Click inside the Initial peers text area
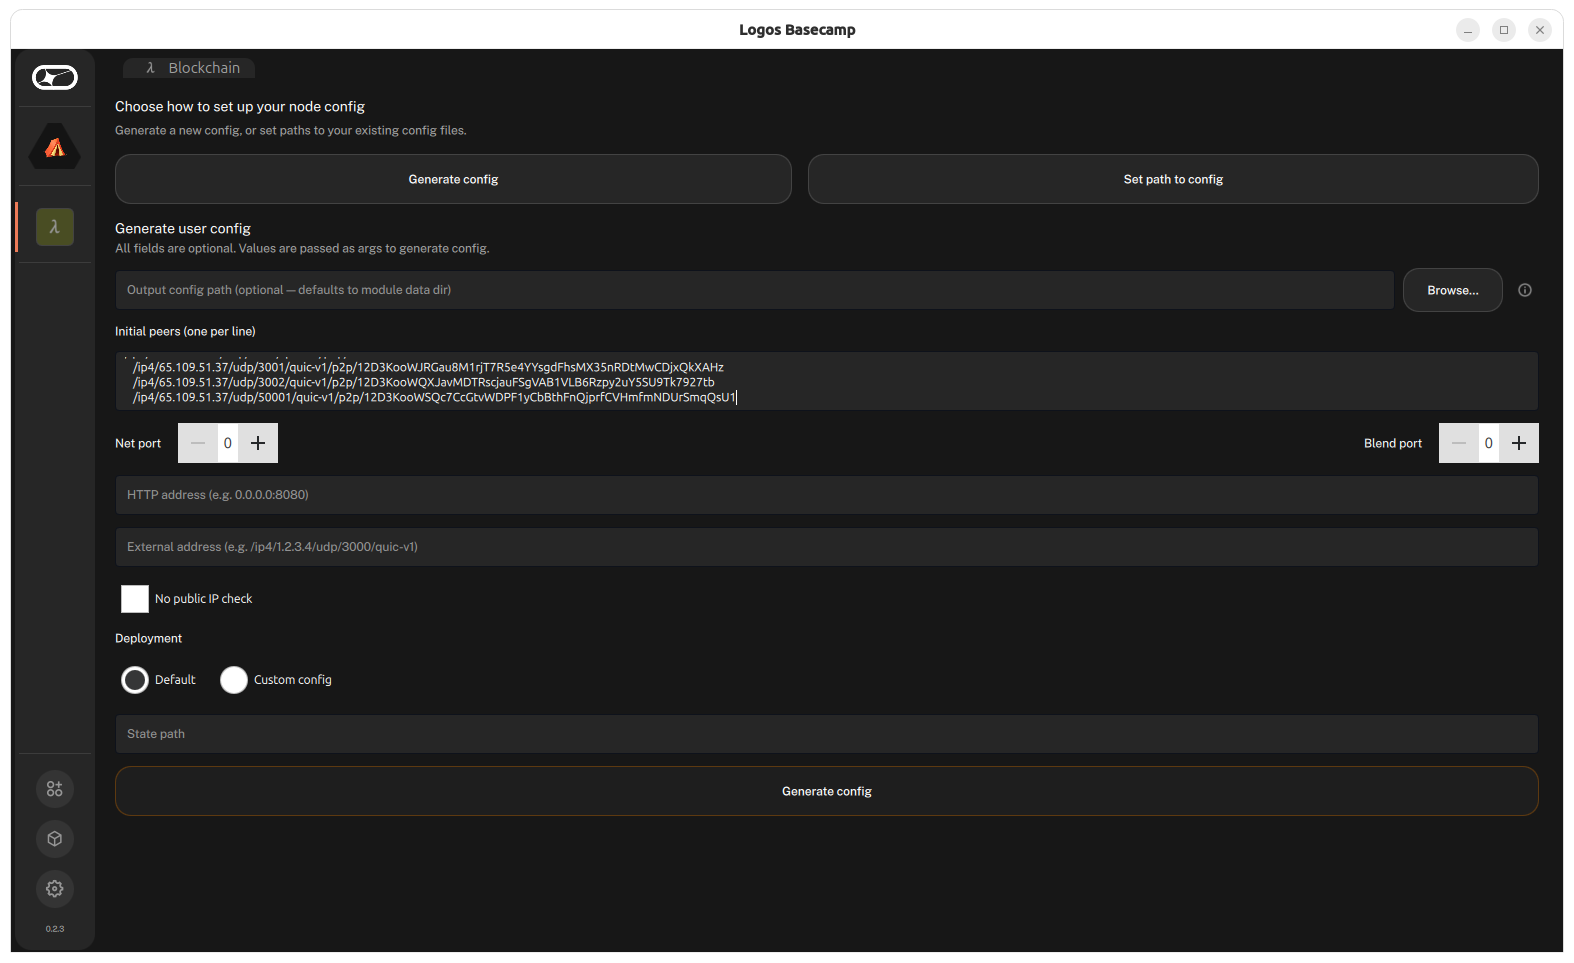 827,381
